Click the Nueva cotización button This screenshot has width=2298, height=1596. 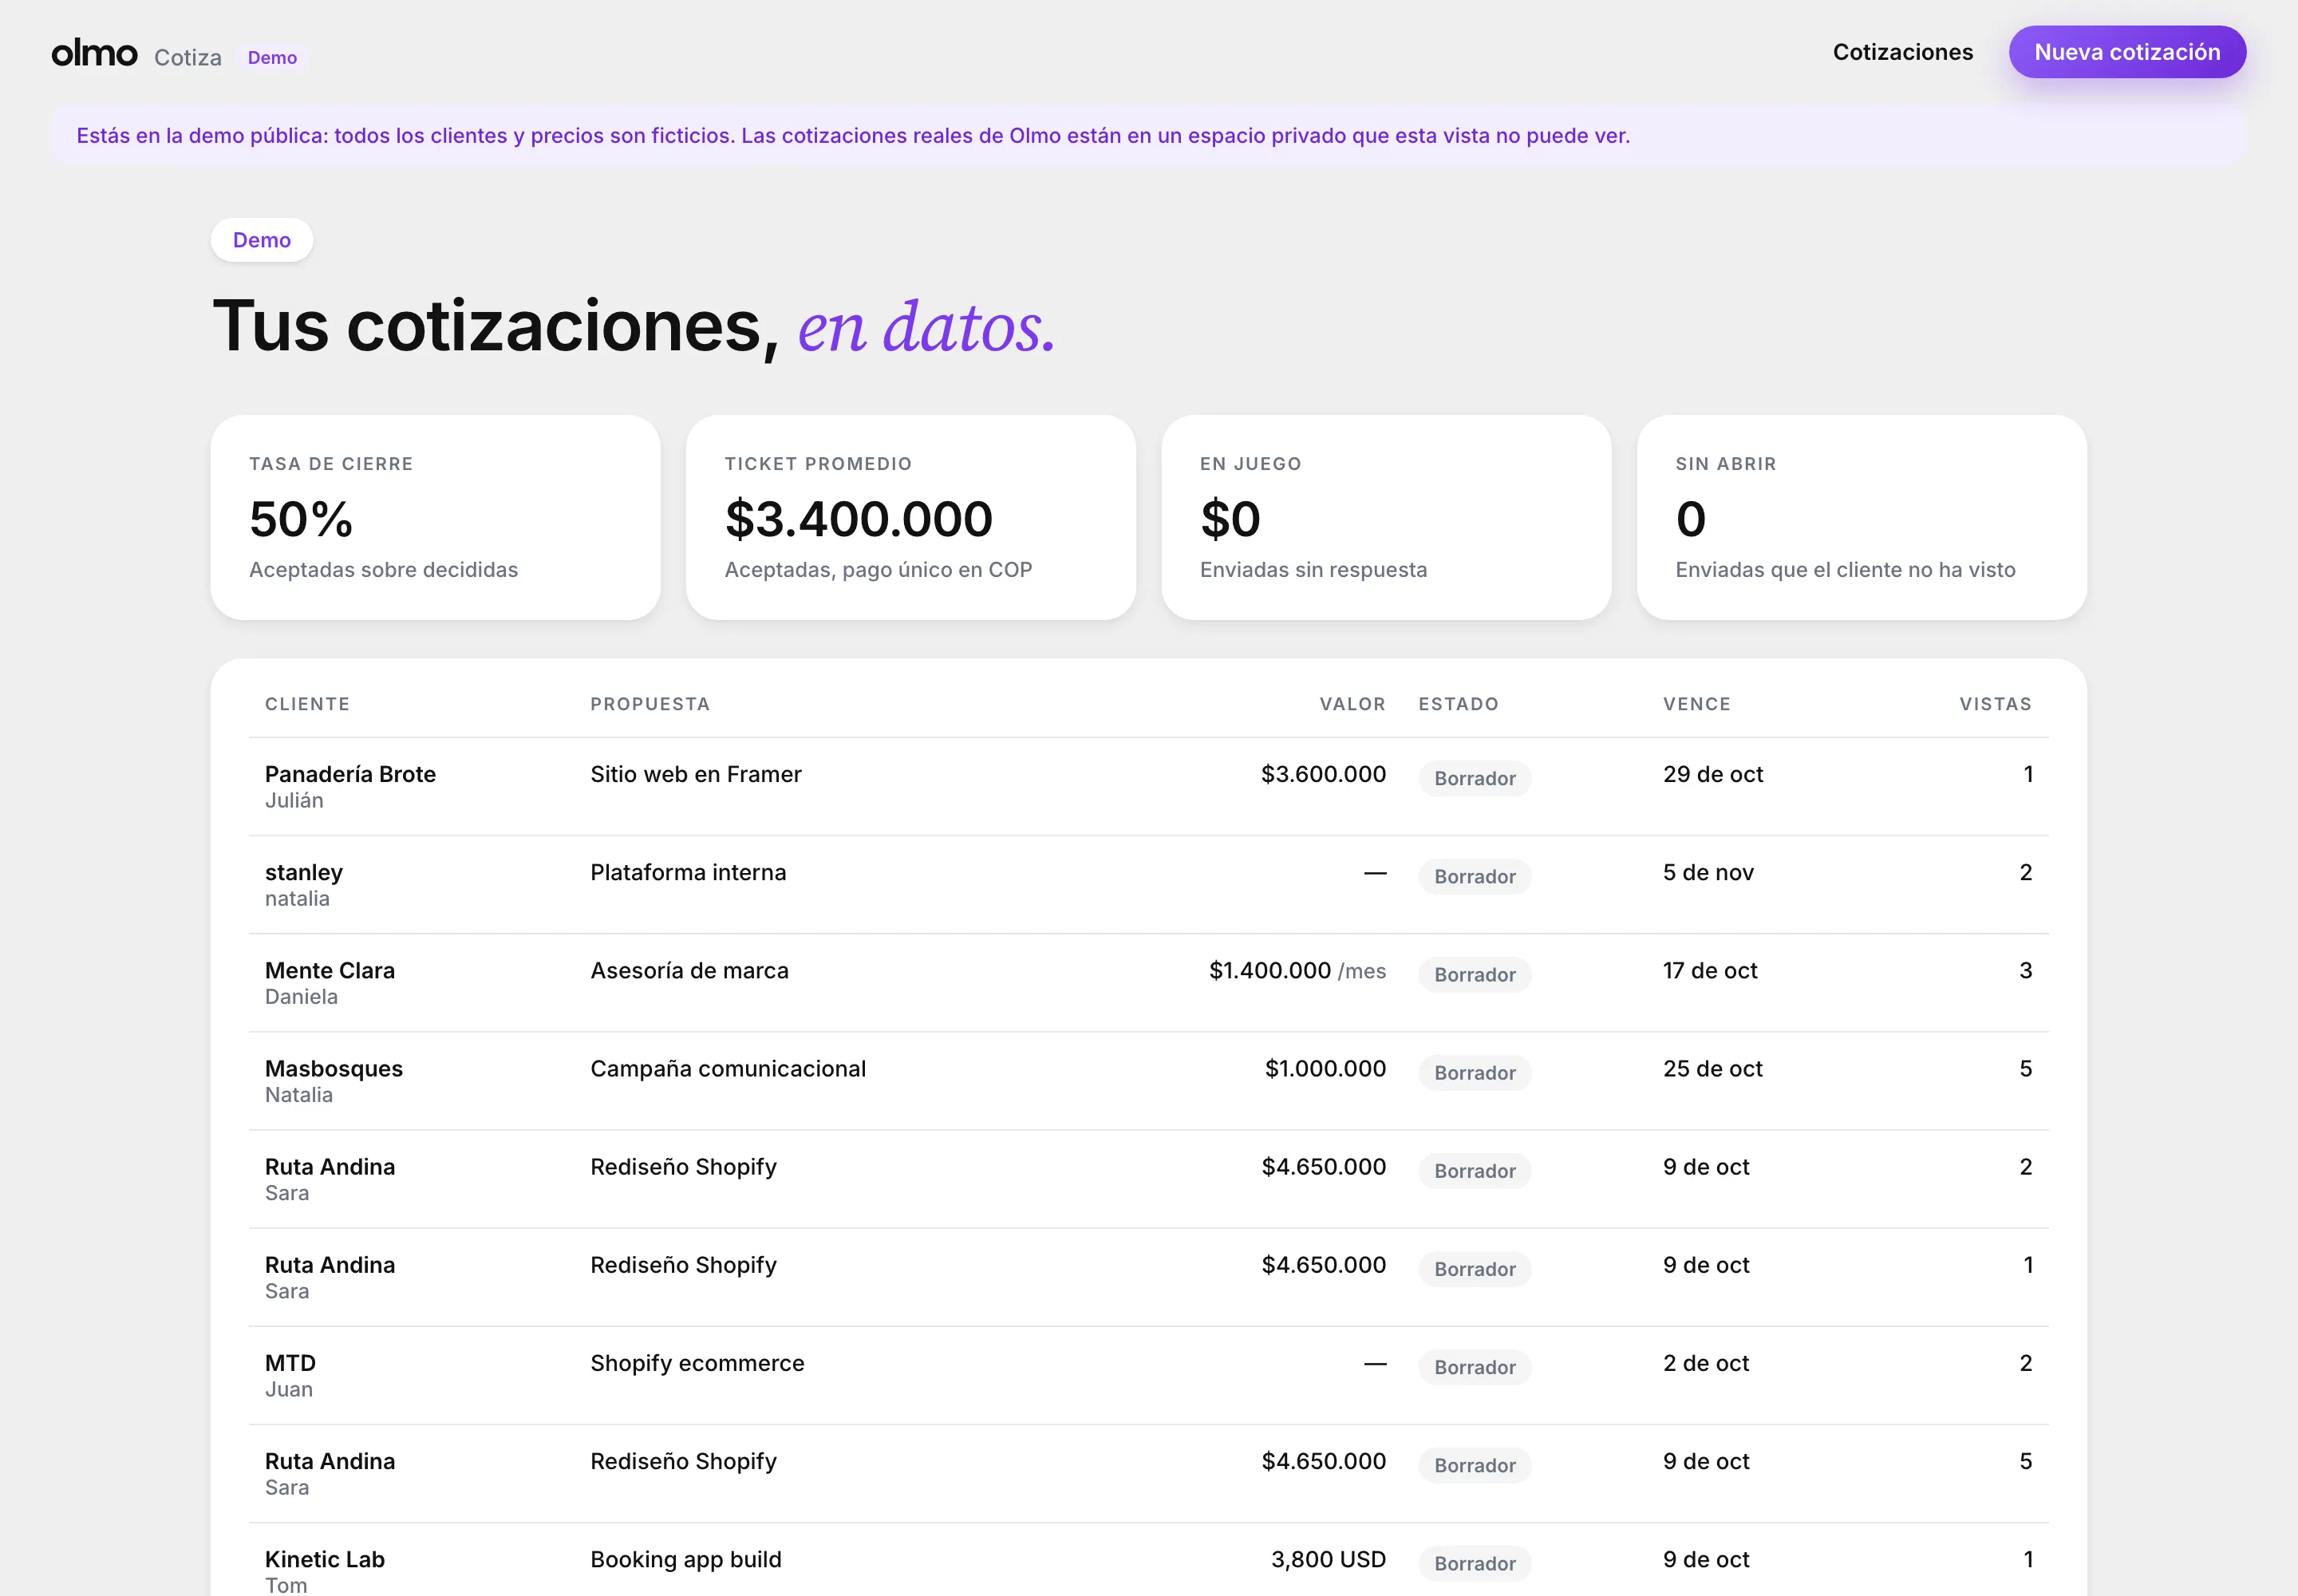coord(2127,52)
